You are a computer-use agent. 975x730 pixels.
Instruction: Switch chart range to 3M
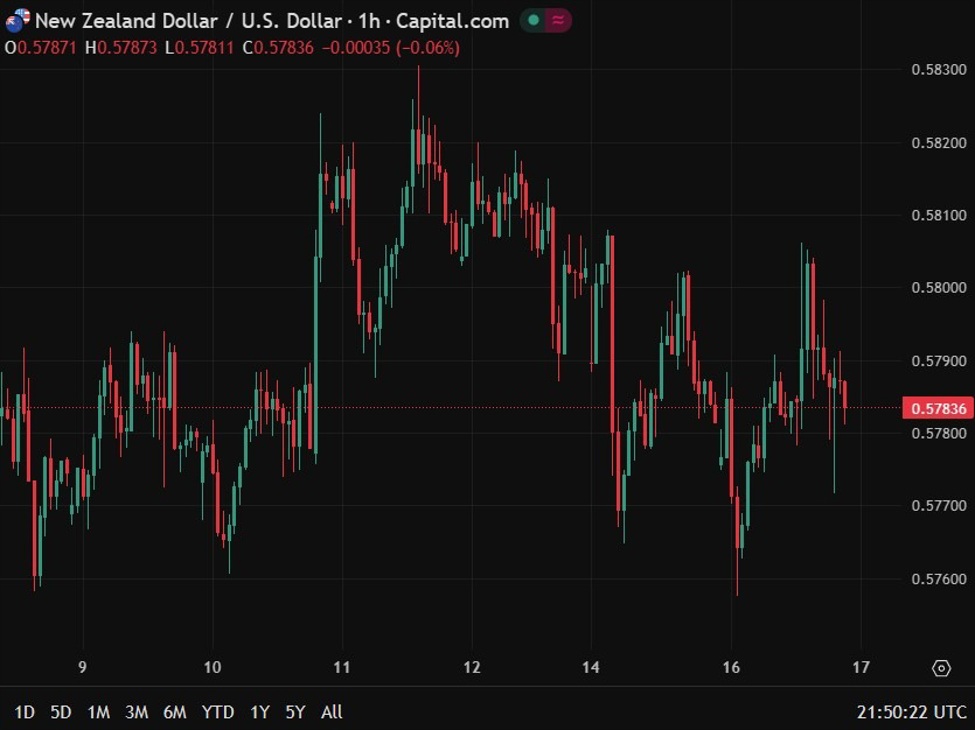[x=136, y=712]
